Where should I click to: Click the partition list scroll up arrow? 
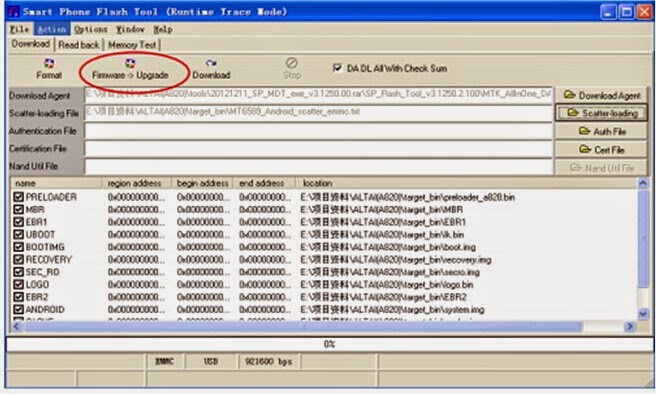pyautogui.click(x=643, y=183)
